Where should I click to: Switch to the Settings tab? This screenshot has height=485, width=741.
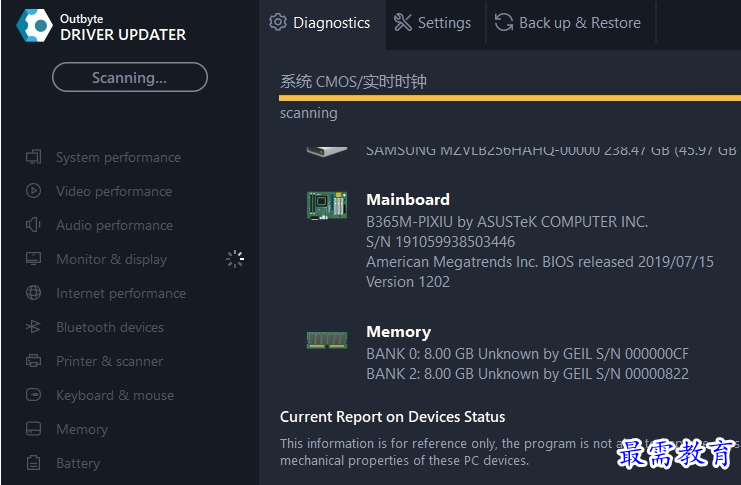click(433, 23)
